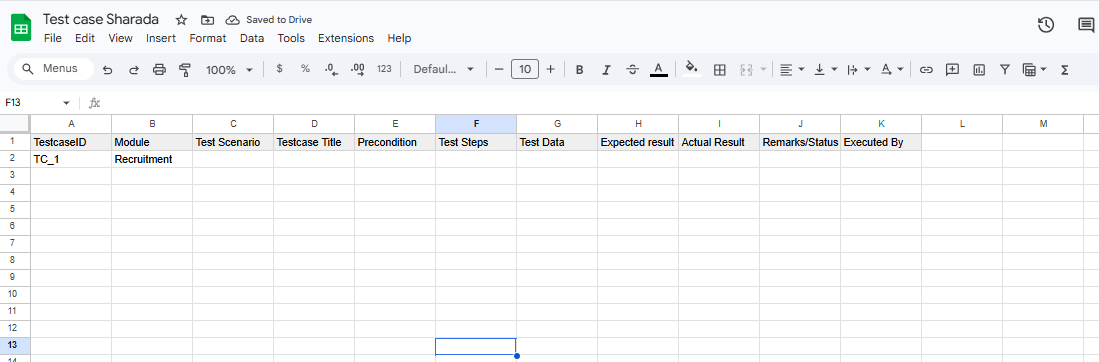Viewport: 1099px width, 362px height.
Task: Print the spreadsheet
Action: [159, 69]
